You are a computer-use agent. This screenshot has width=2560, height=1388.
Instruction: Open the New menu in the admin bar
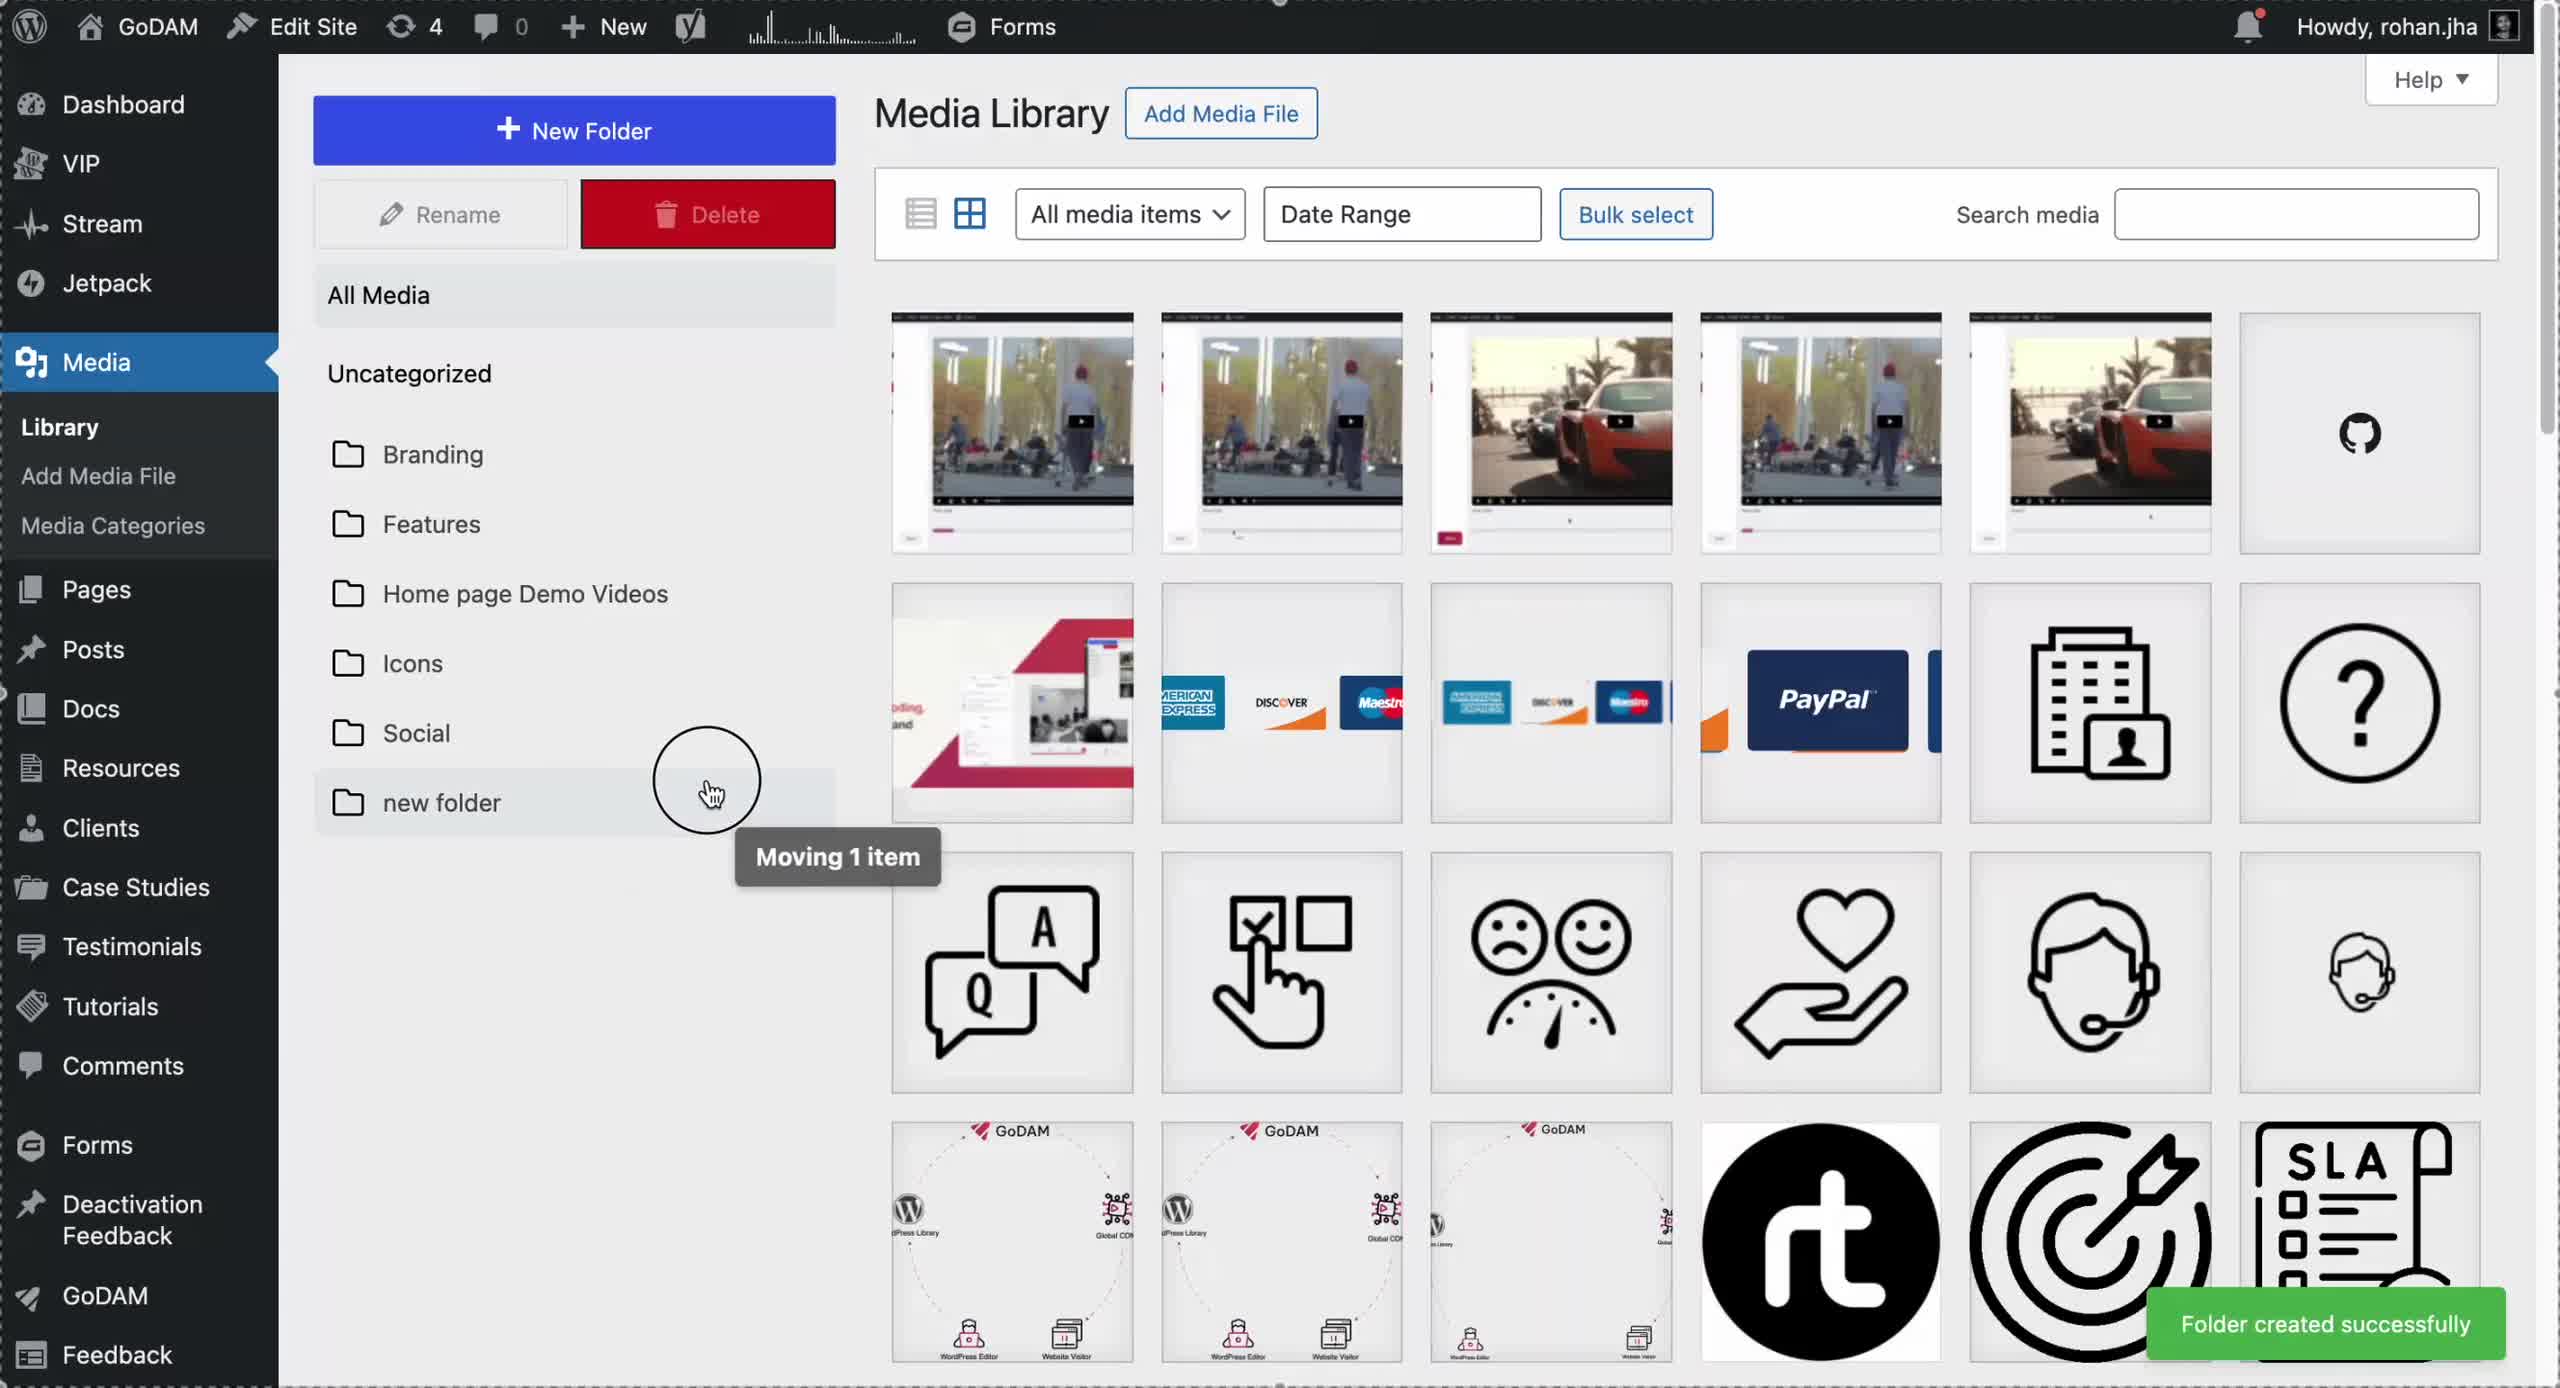tap(603, 27)
